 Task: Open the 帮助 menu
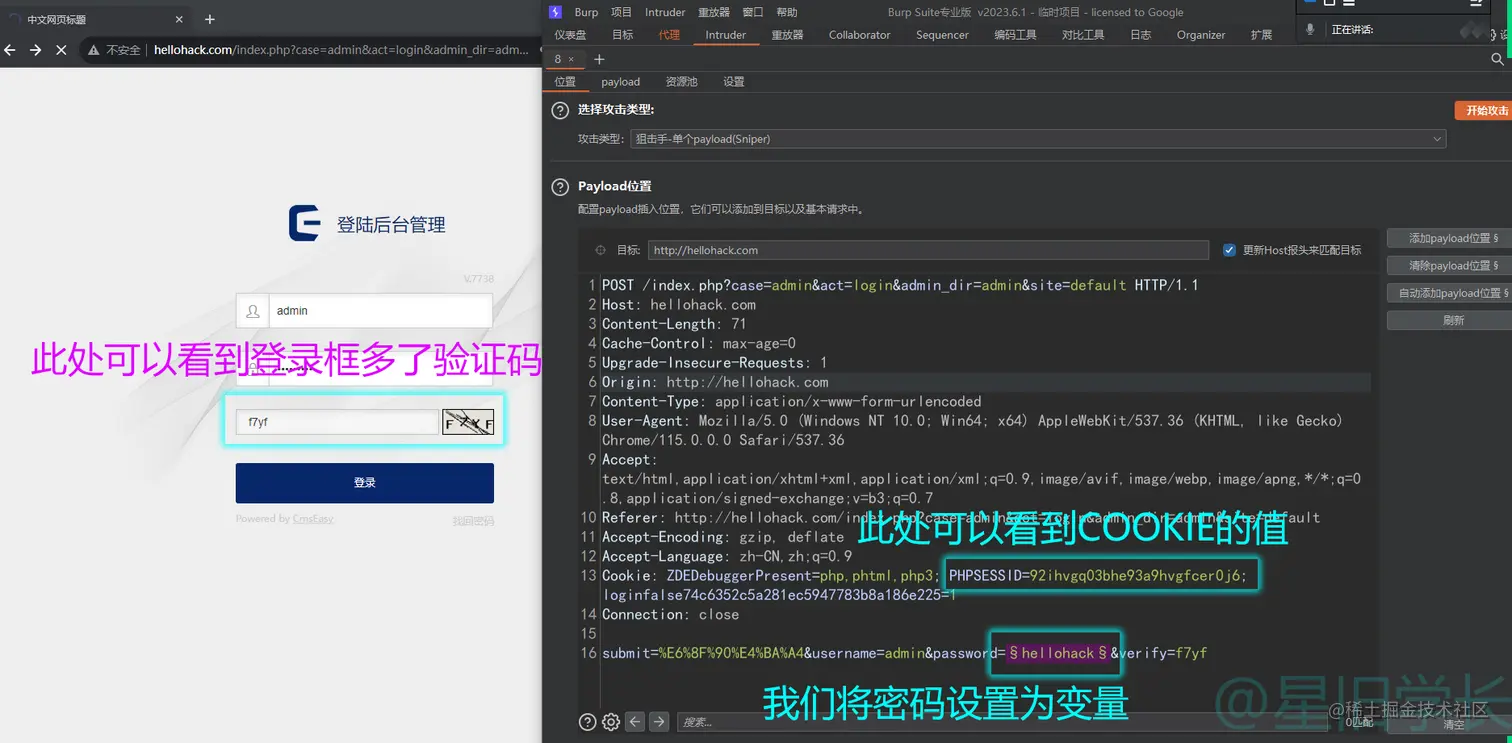(x=787, y=12)
